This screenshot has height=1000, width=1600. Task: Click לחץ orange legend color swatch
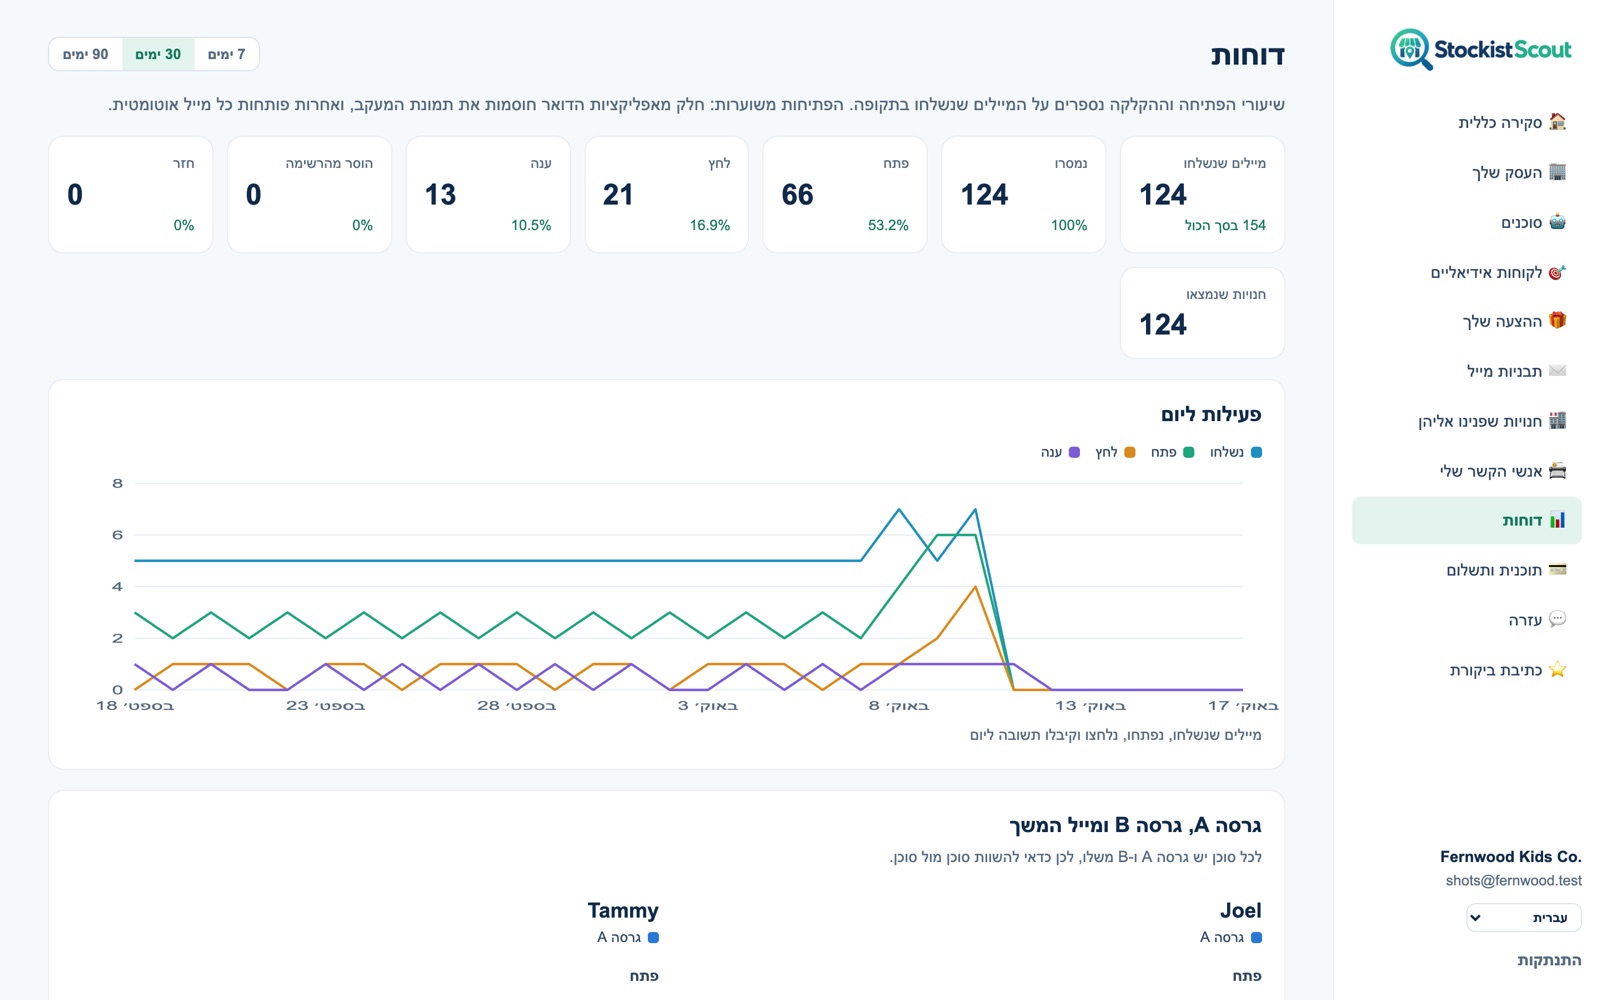point(1130,452)
